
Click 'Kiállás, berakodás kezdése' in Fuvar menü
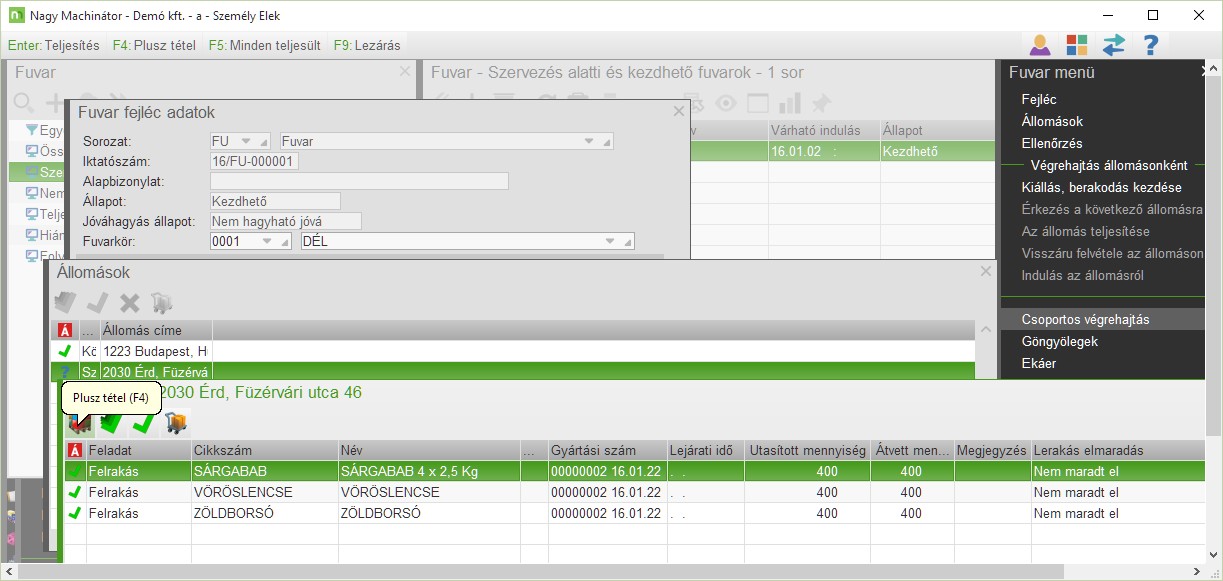point(1101,187)
